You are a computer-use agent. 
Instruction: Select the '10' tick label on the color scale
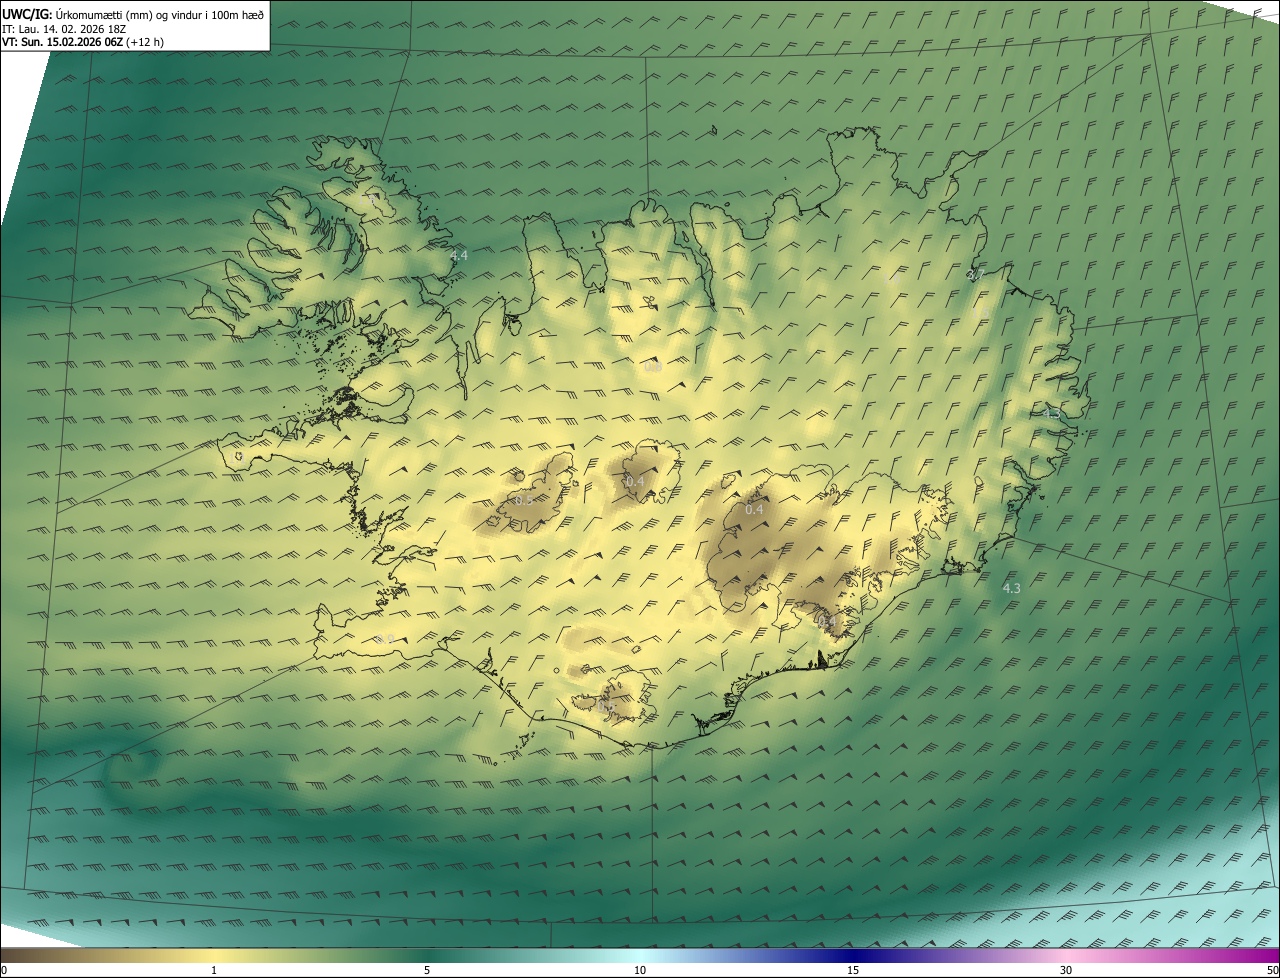(x=640, y=970)
